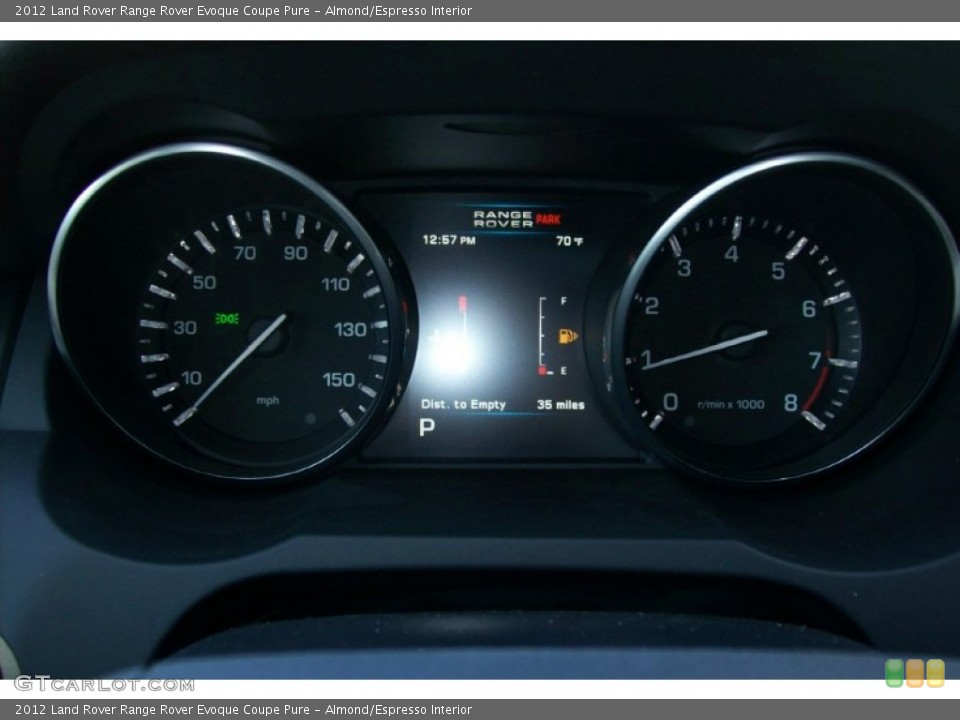Viewport: 960px width, 720px height.
Task: Click the Range Rover logo on display
Action: point(503,219)
